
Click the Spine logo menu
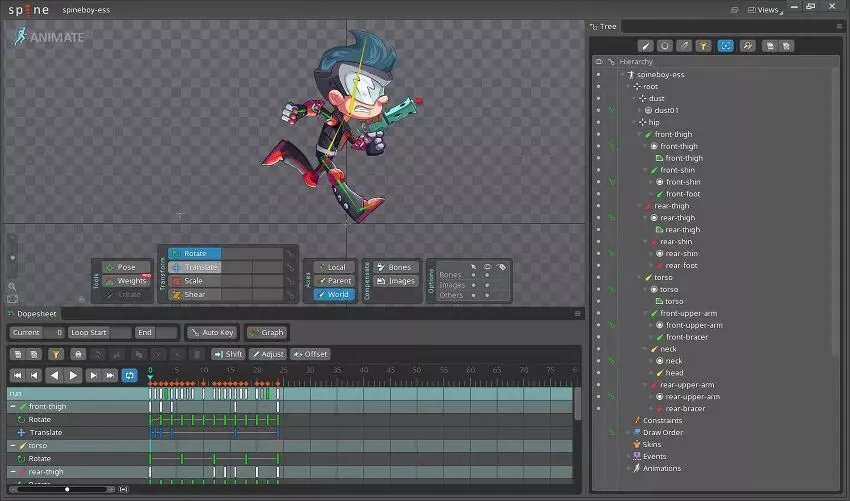click(28, 10)
